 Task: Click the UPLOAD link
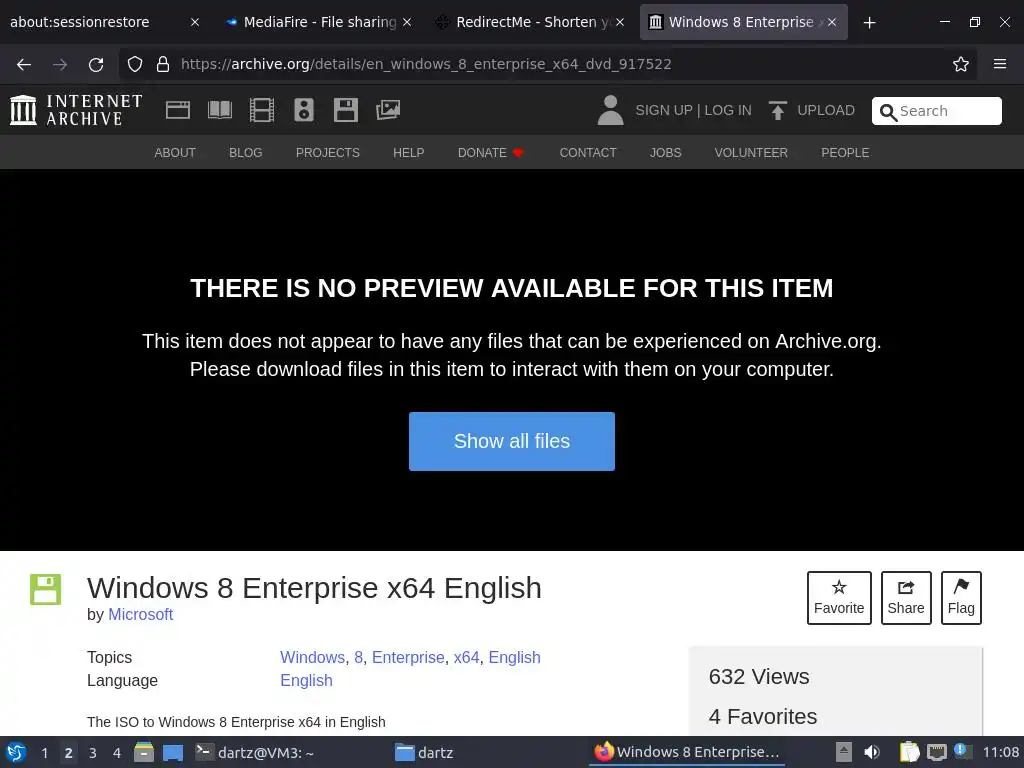tap(825, 110)
